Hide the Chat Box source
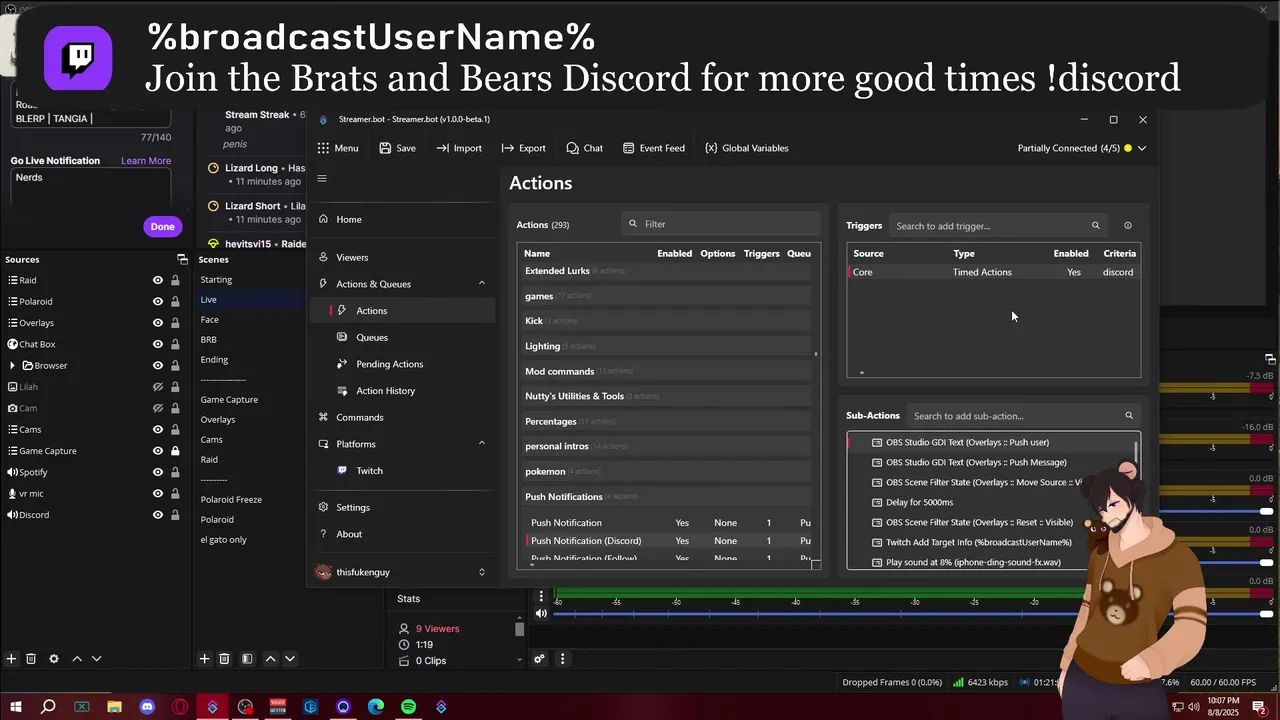This screenshot has width=1280, height=720. [158, 345]
